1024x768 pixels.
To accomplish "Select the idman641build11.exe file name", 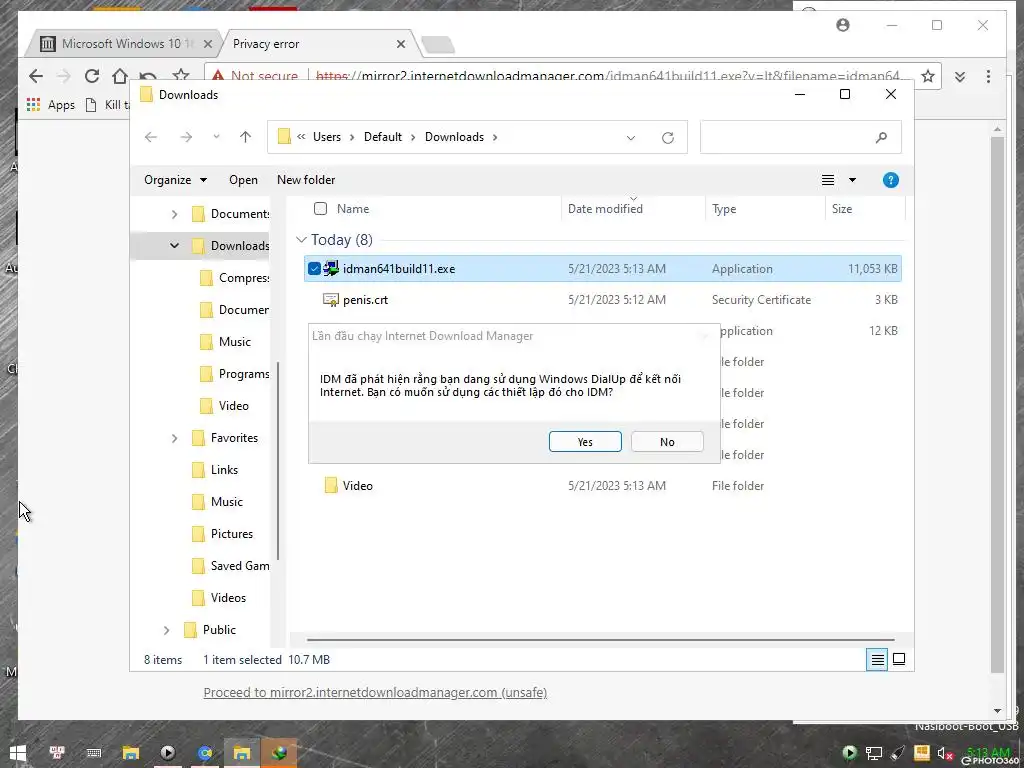I will (398, 268).
